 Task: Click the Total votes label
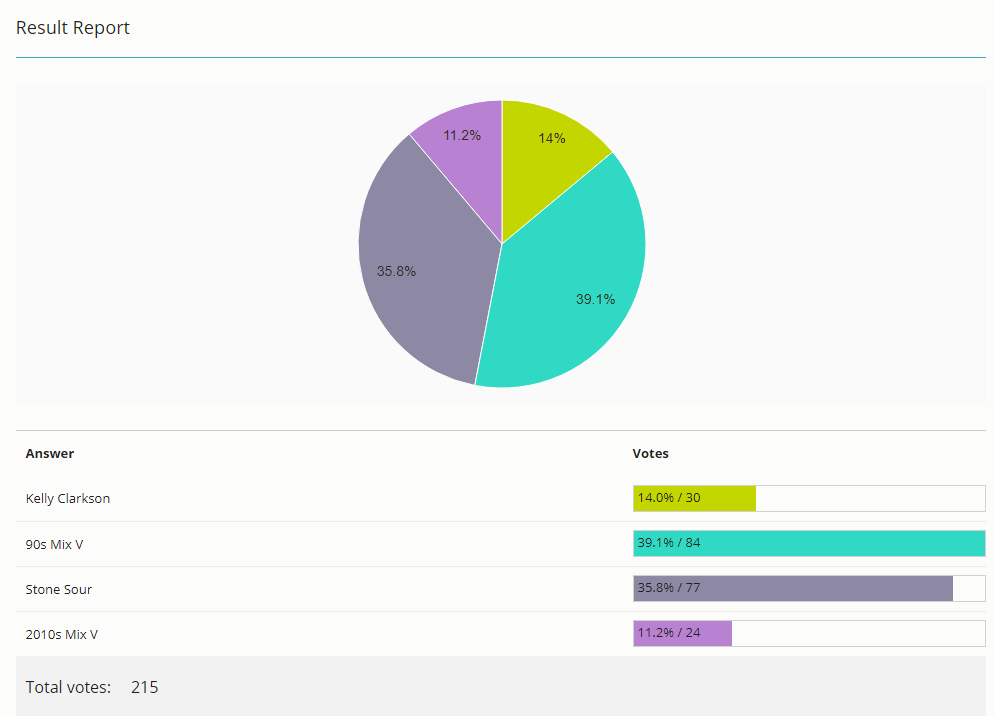coord(68,687)
